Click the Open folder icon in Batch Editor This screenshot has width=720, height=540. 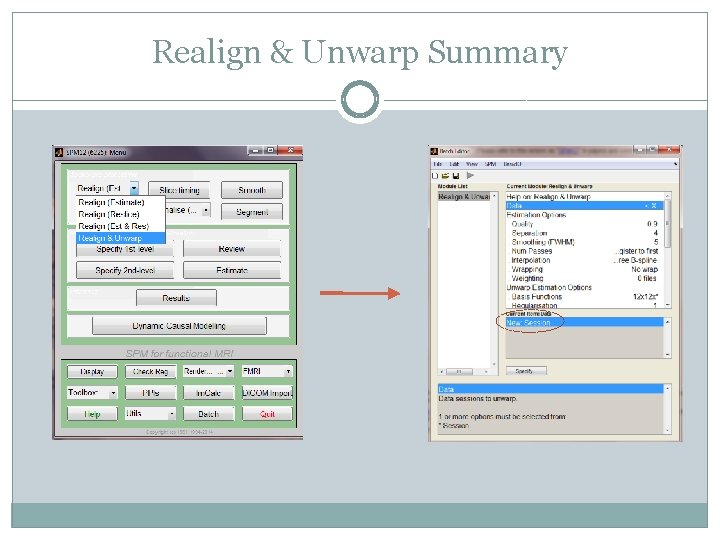(445, 175)
